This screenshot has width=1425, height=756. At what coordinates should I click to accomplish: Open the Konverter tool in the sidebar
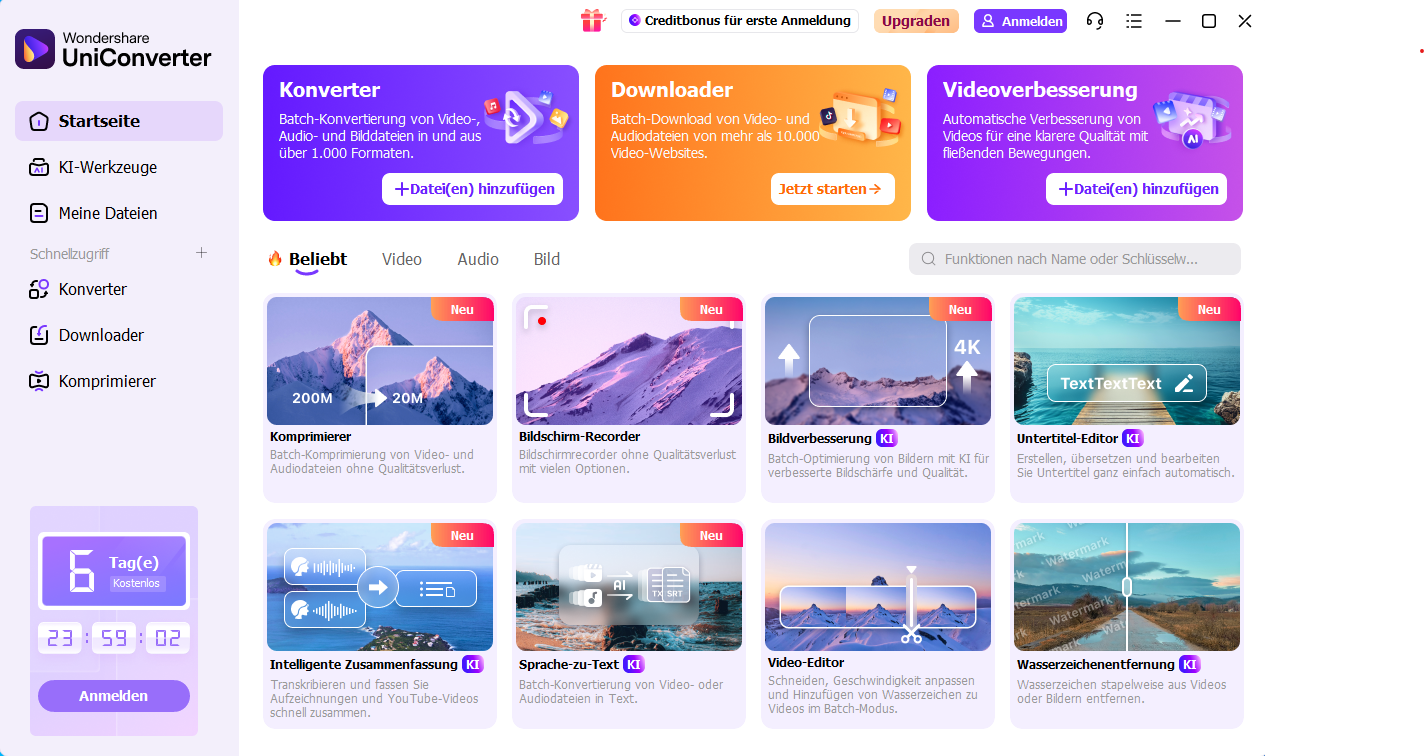tap(95, 289)
